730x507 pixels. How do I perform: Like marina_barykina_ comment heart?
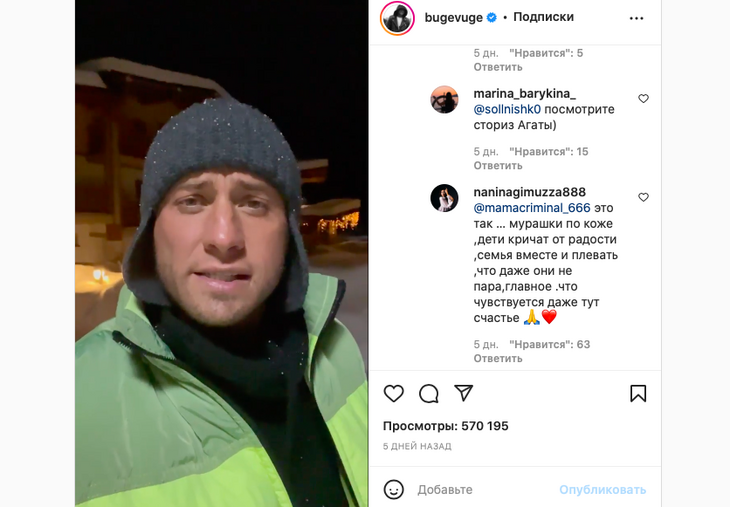point(643,98)
